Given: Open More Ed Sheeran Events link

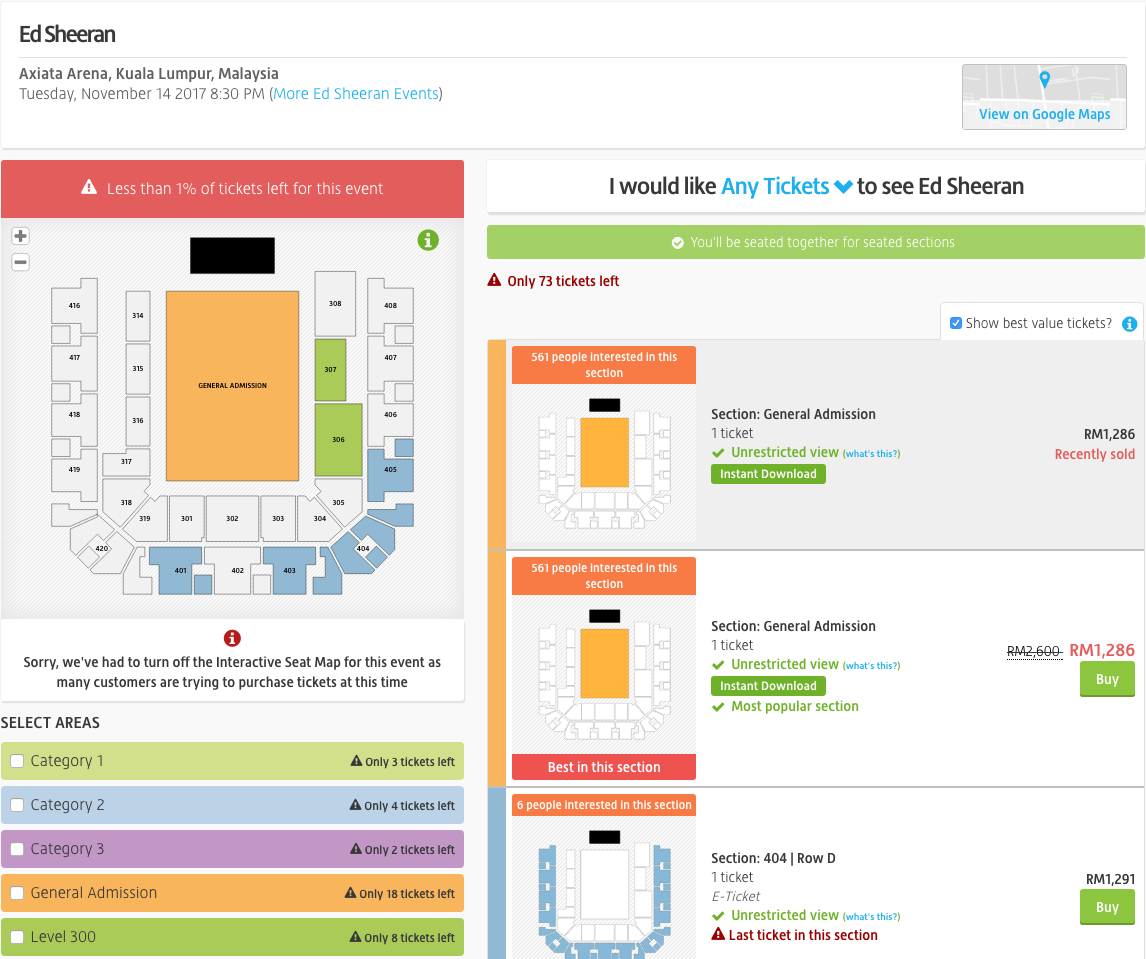Looking at the screenshot, I should (356, 94).
